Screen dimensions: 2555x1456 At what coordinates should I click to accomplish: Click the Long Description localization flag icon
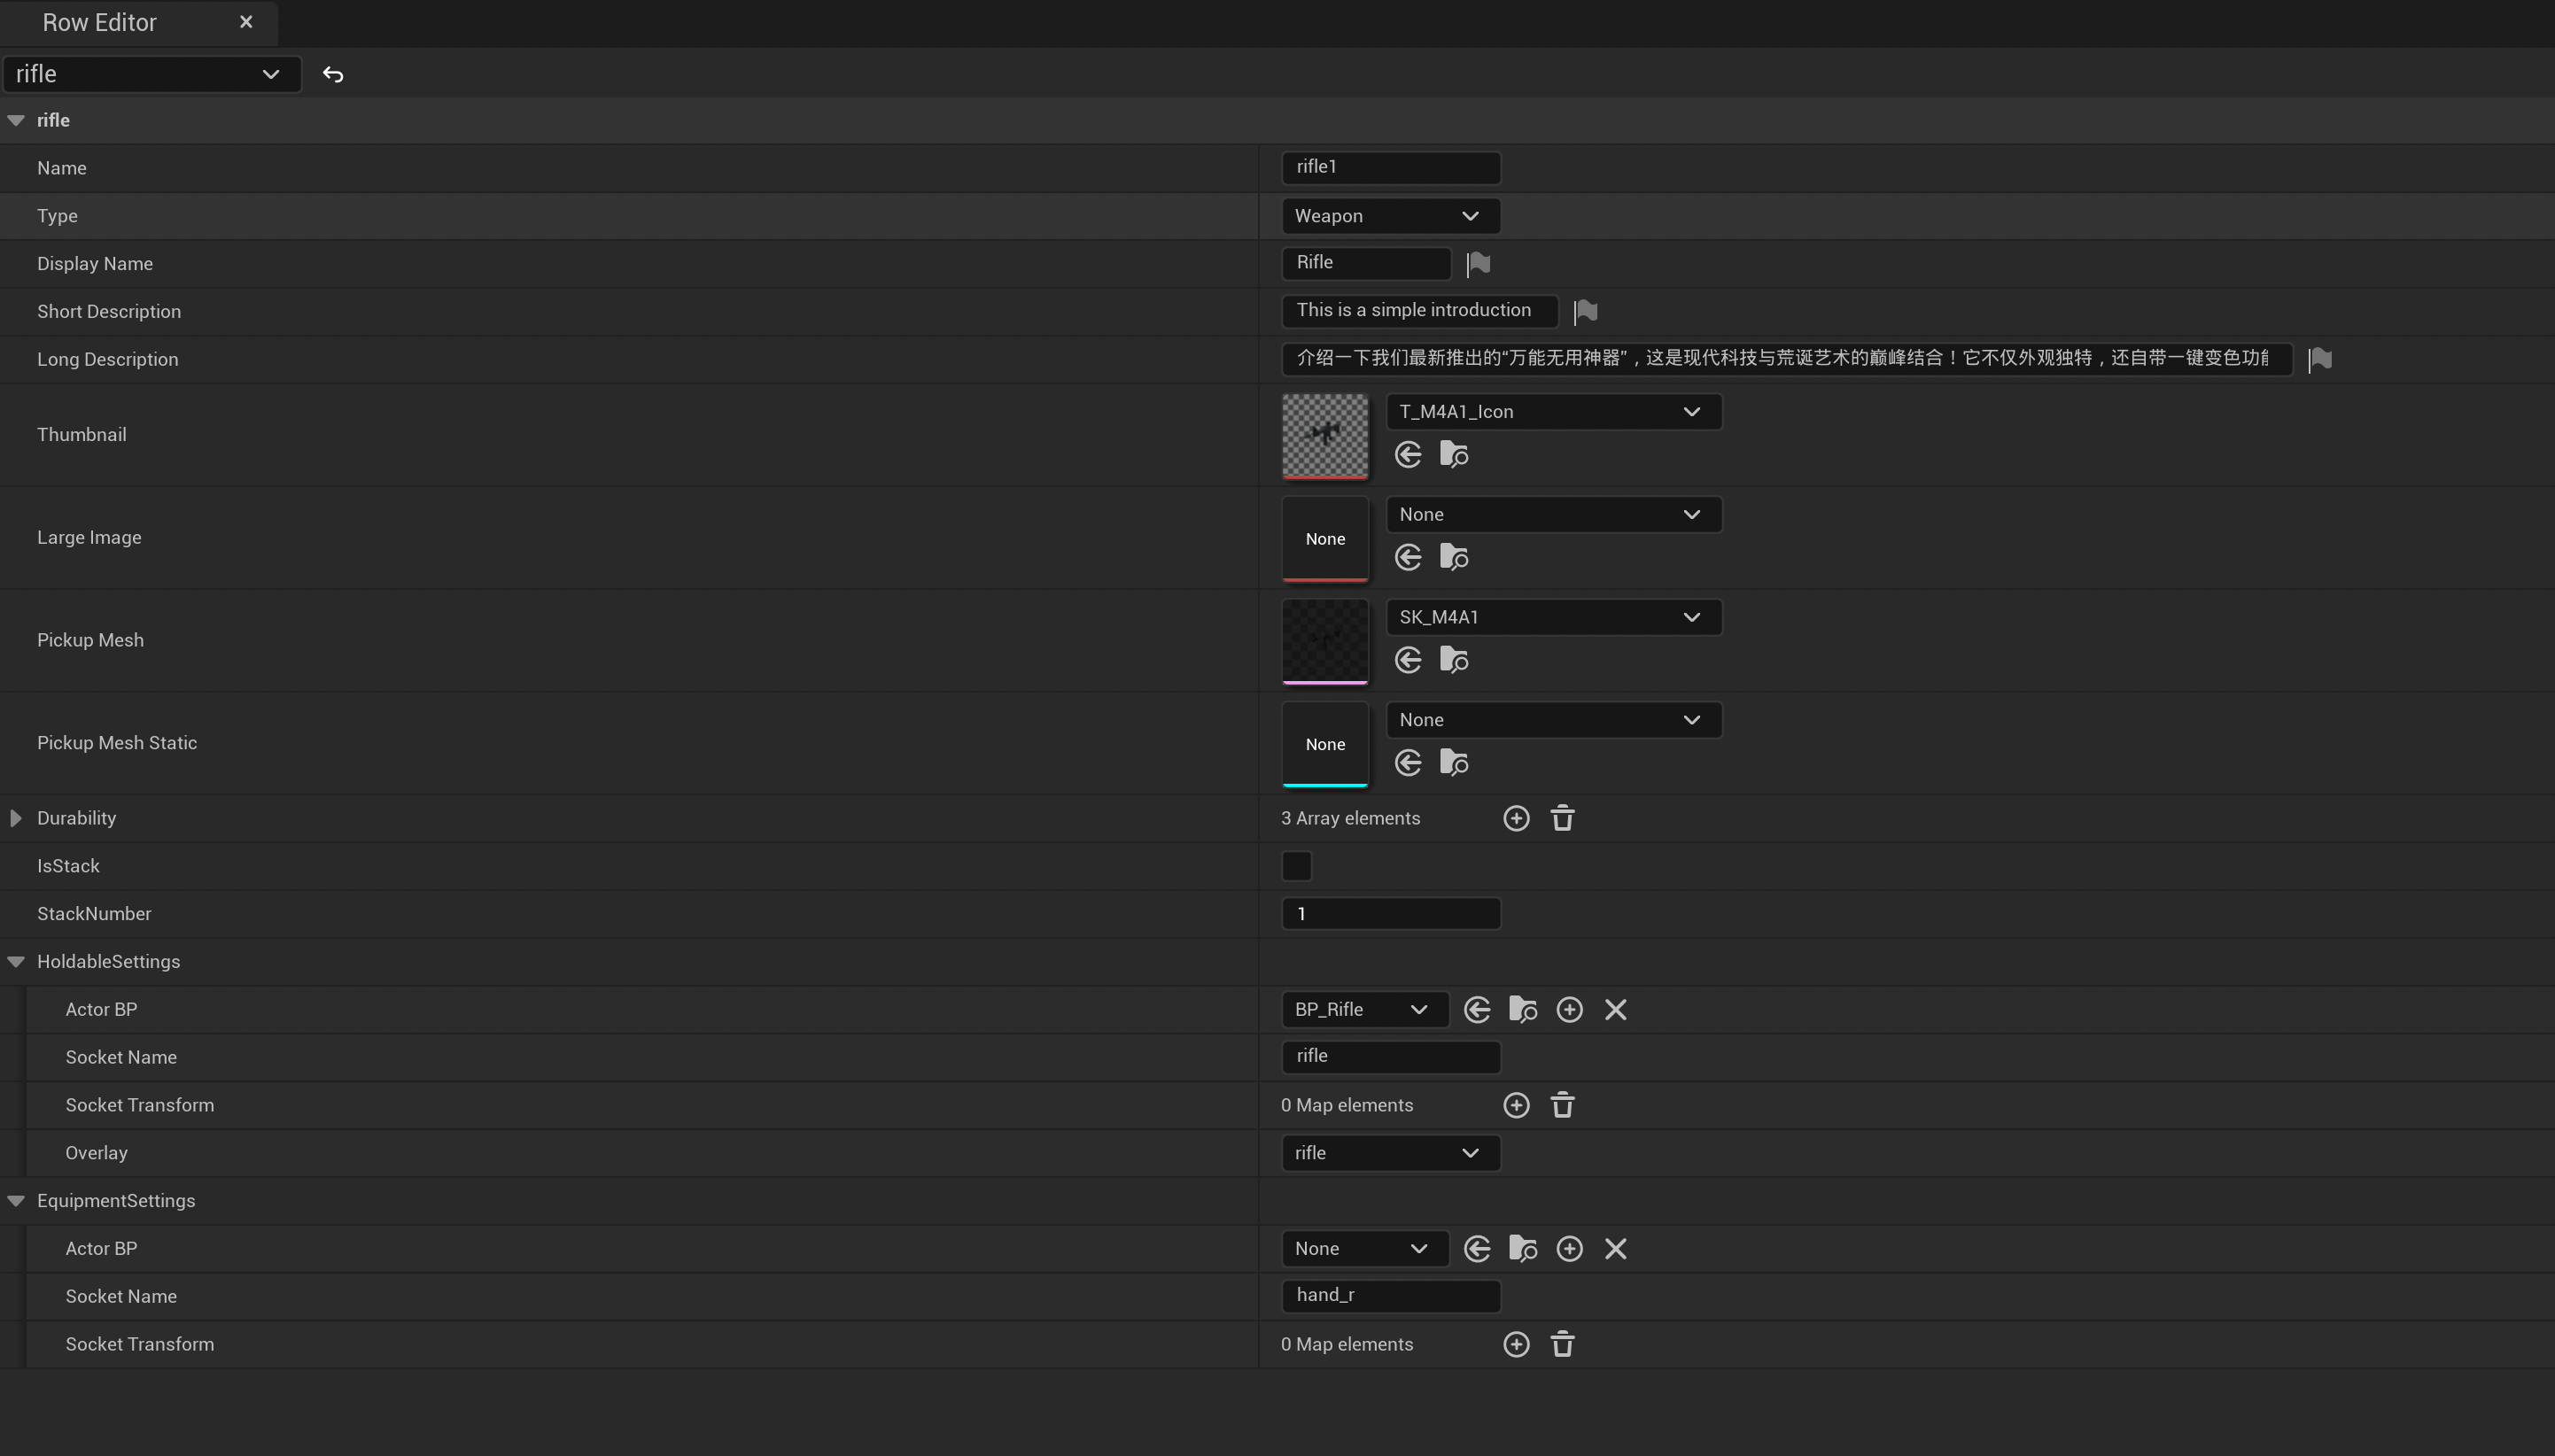click(2320, 360)
